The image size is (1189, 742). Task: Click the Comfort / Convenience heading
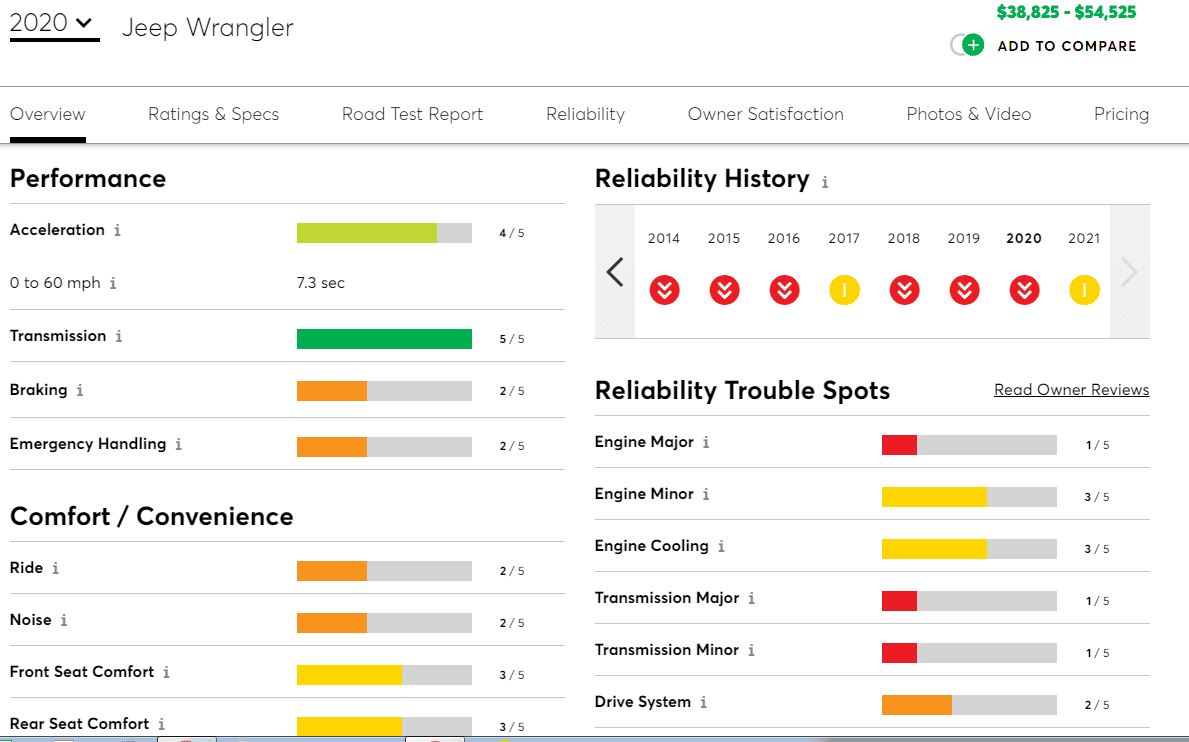[x=152, y=516]
